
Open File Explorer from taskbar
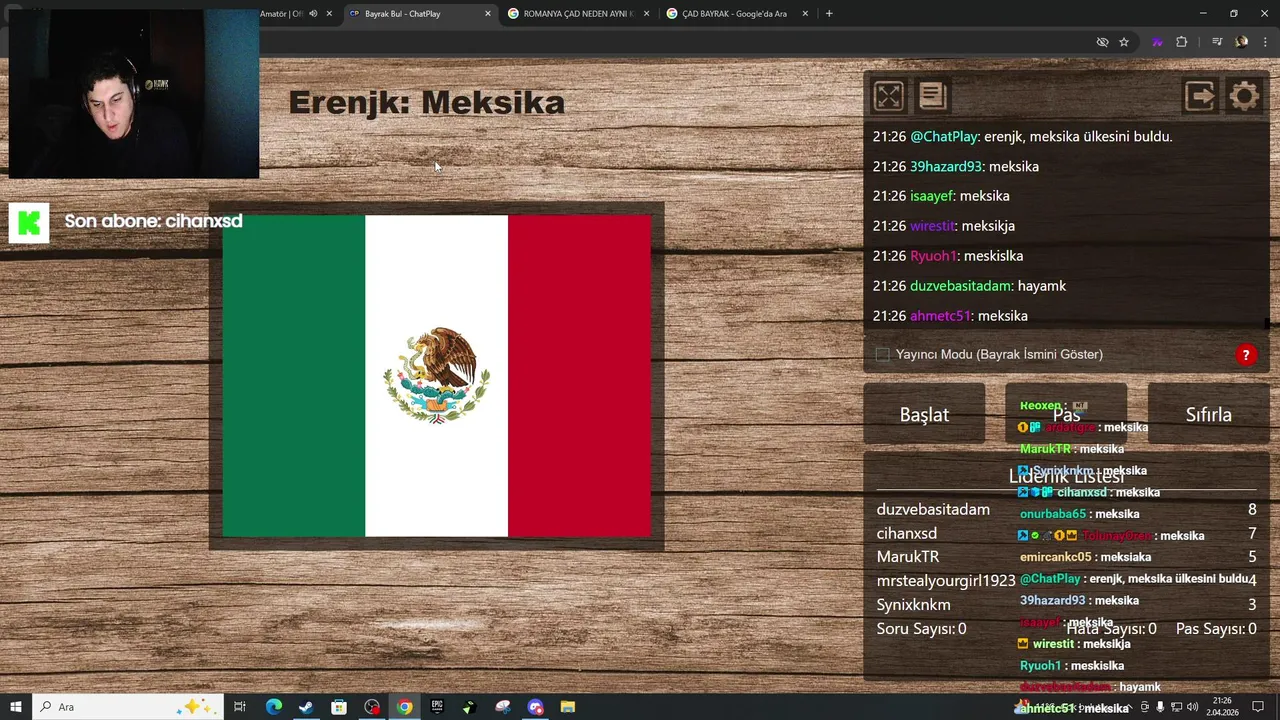[567, 707]
